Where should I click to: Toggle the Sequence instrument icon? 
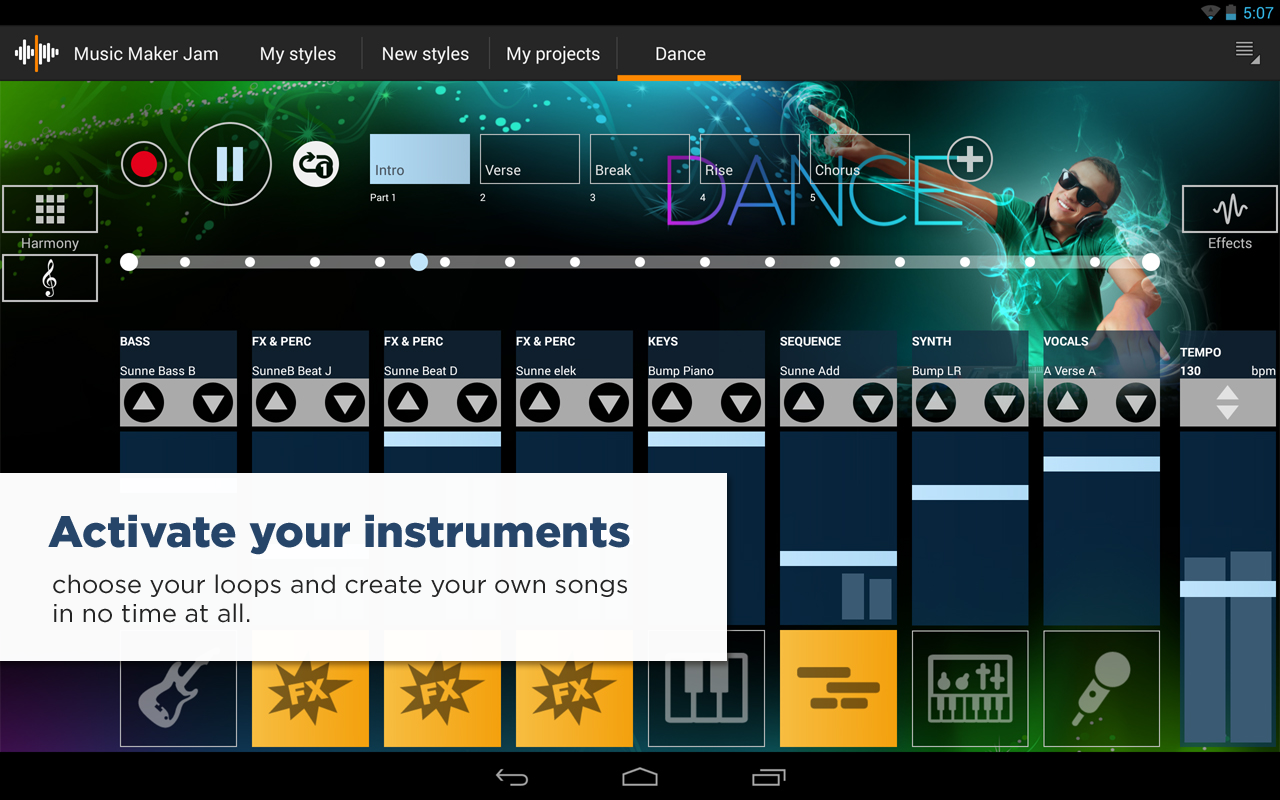point(838,689)
